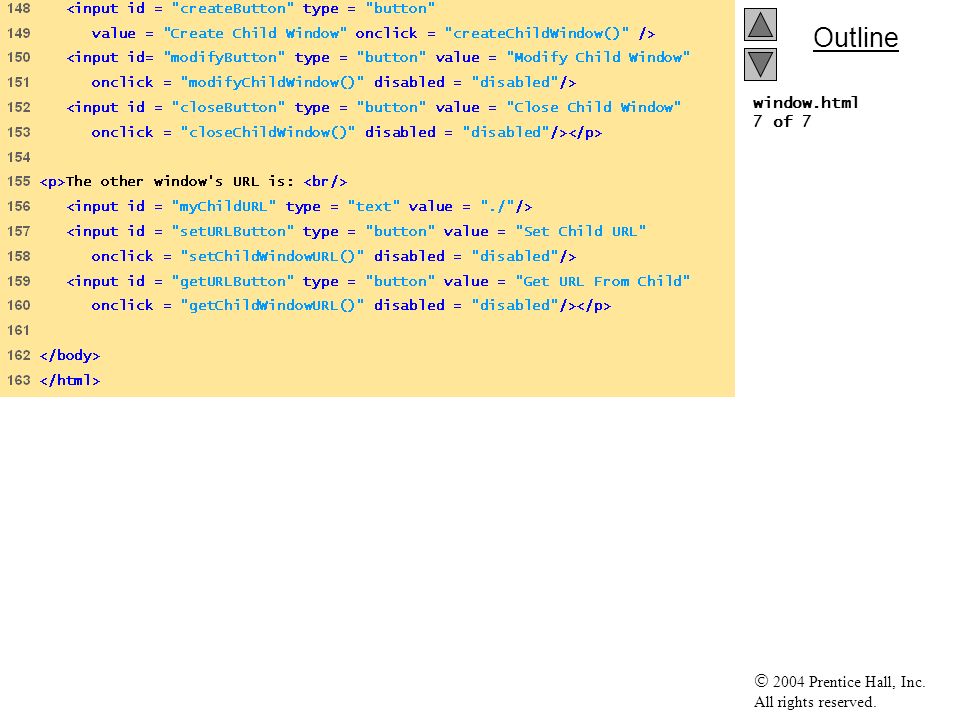Click the "Create Child Window" value string
The width and height of the screenshot is (960, 720).
click(x=255, y=33)
